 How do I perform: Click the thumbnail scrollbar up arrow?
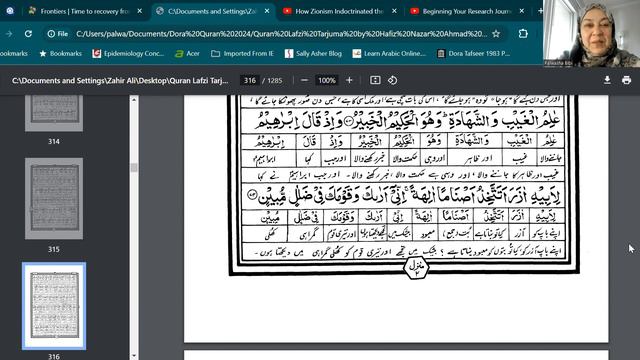[134, 100]
